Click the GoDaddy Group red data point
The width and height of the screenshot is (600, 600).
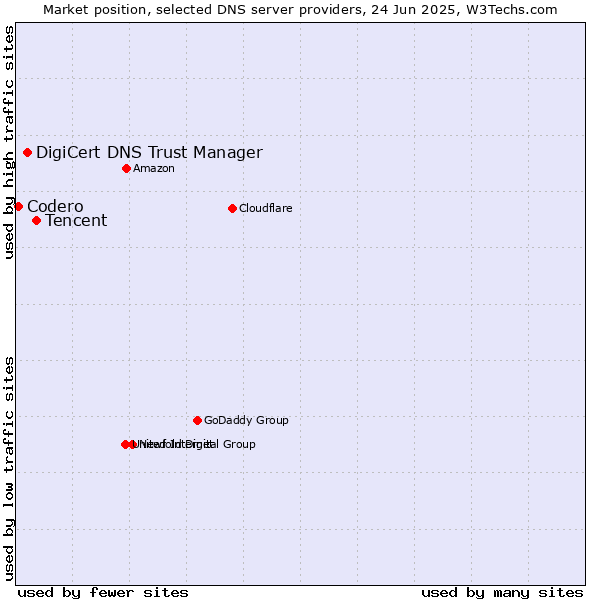click(x=197, y=421)
